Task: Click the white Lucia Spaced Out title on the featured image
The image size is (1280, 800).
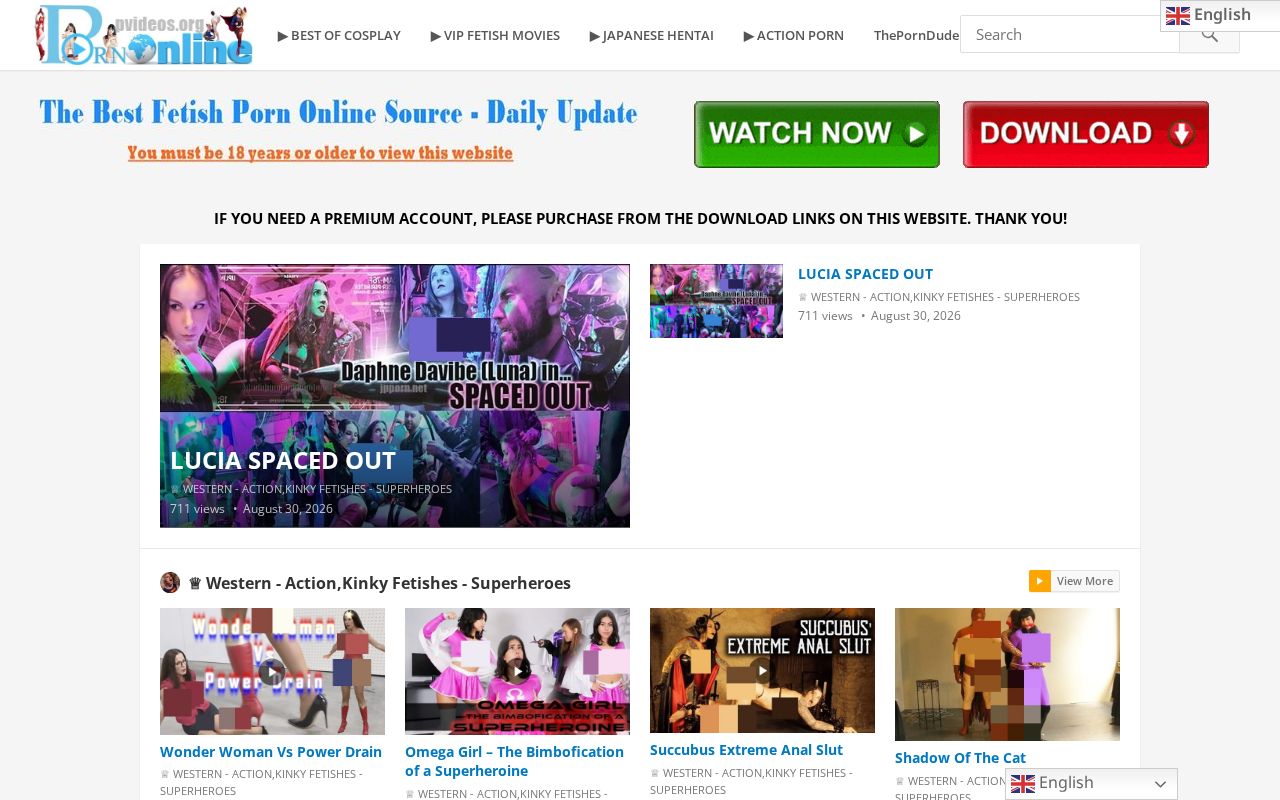Action: (x=283, y=461)
